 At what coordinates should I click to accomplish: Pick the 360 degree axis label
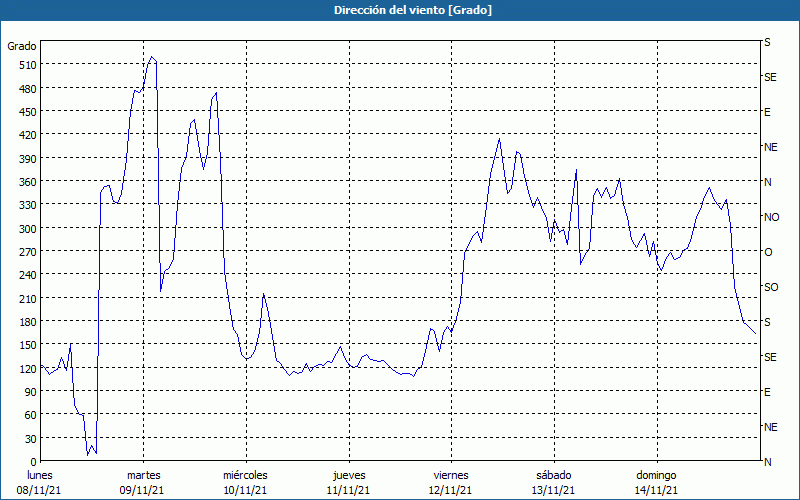pyautogui.click(x=28, y=182)
